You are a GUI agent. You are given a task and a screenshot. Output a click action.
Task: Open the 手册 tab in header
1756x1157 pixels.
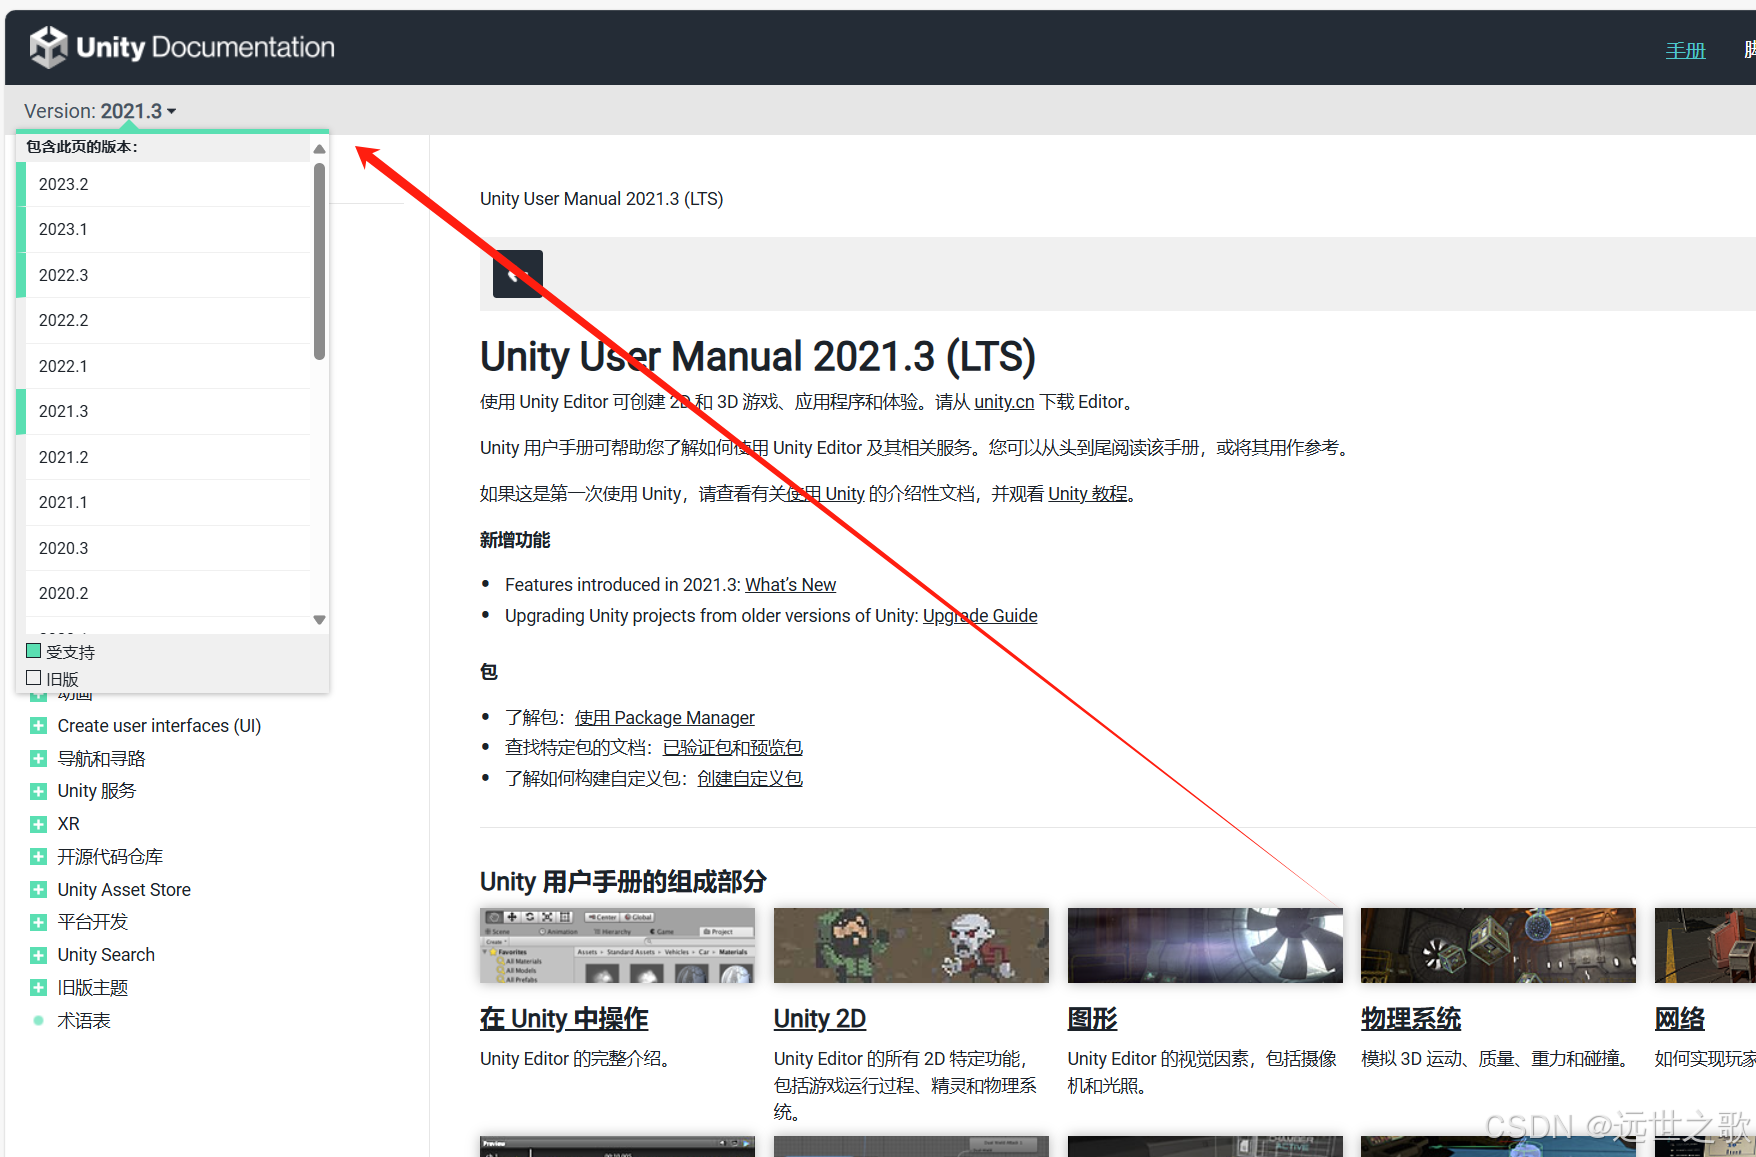1685,50
